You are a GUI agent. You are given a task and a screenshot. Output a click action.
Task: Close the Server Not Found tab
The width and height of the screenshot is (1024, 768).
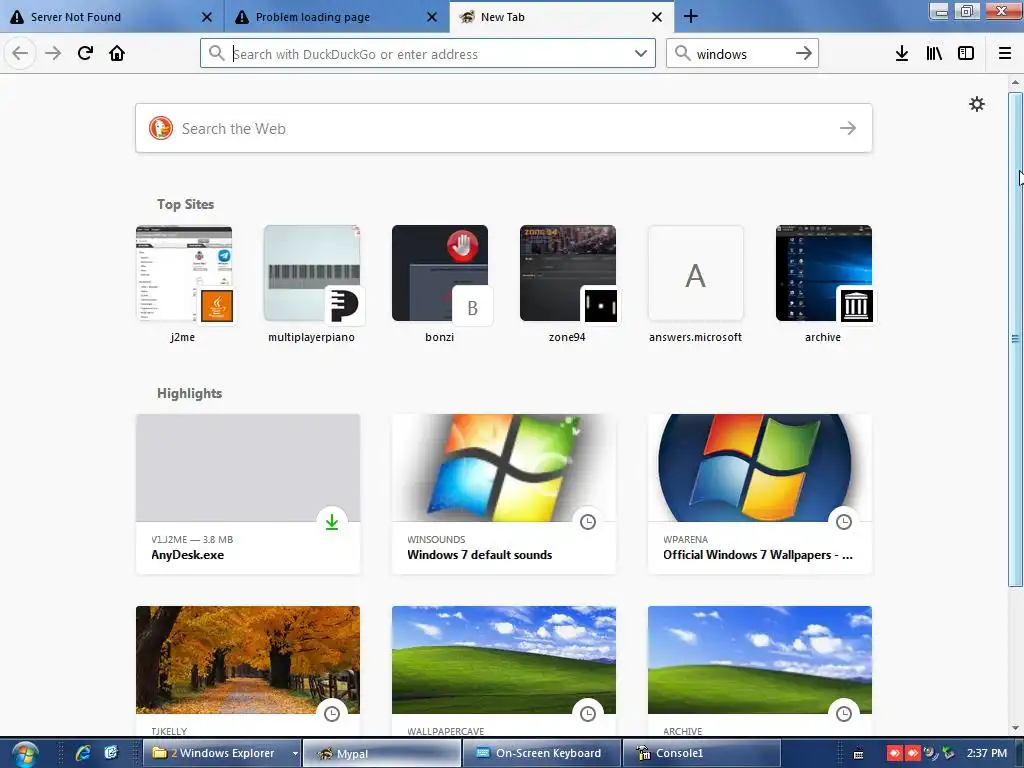tap(207, 17)
